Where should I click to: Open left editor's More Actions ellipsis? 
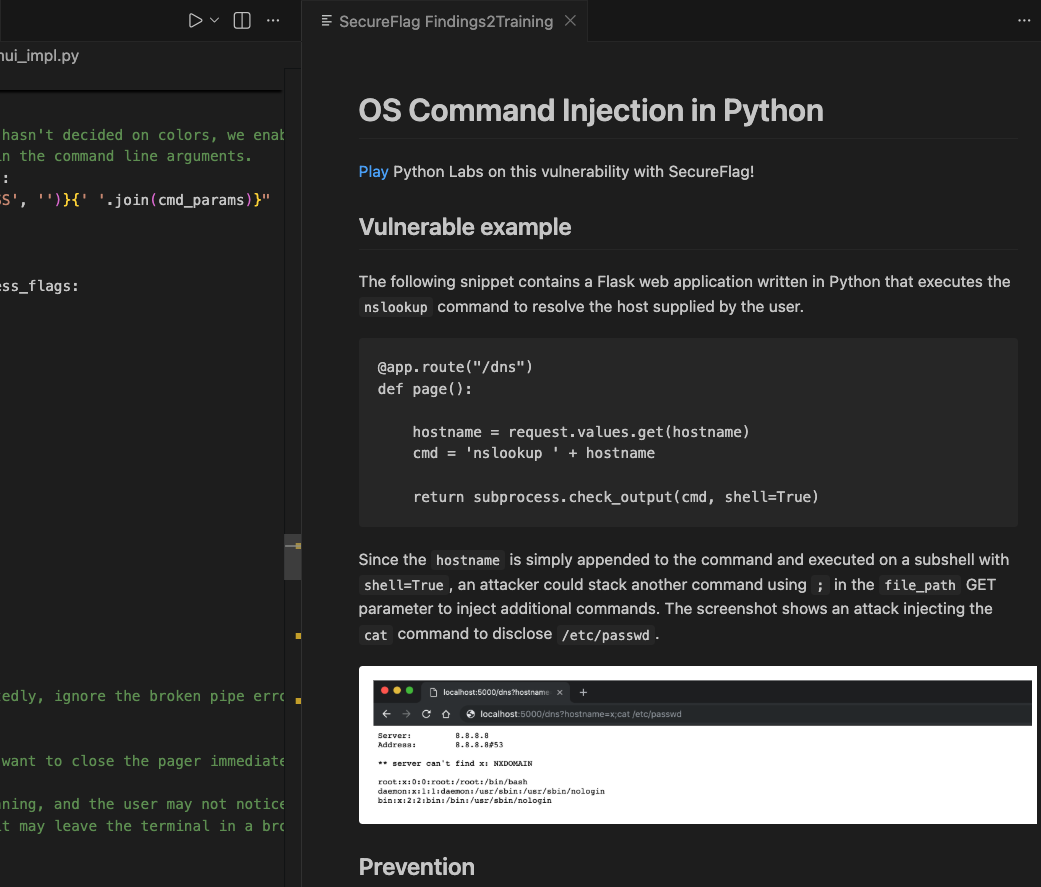(x=272, y=21)
